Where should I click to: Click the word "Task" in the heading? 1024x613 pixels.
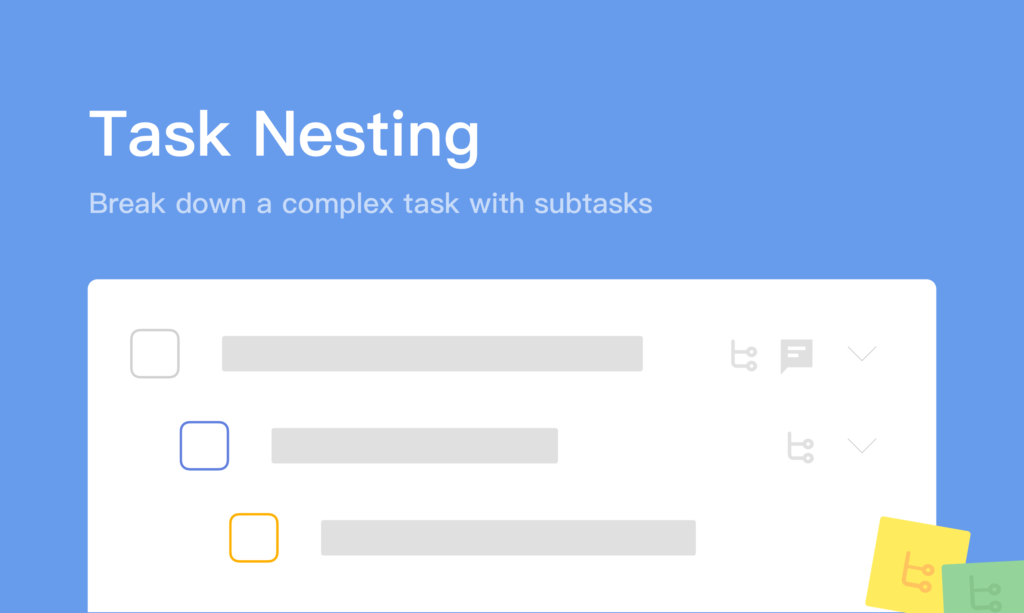tap(160, 134)
